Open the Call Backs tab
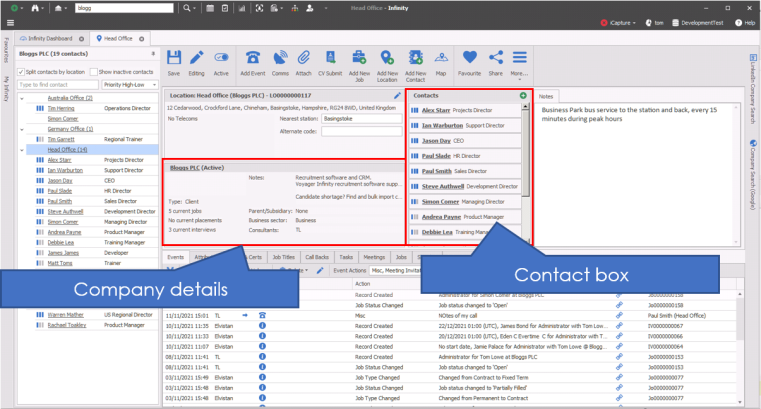Viewport: 761px width, 409px height. (319, 256)
